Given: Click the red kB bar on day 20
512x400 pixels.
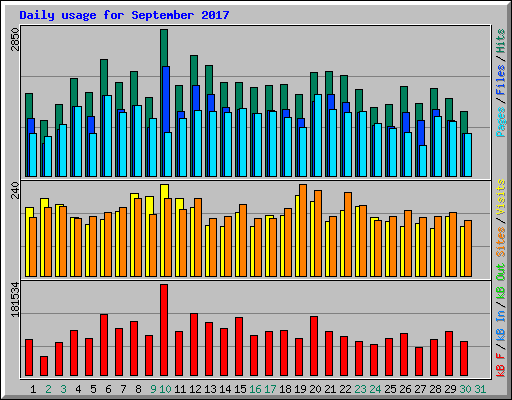Looking at the screenshot, I should point(314,346).
